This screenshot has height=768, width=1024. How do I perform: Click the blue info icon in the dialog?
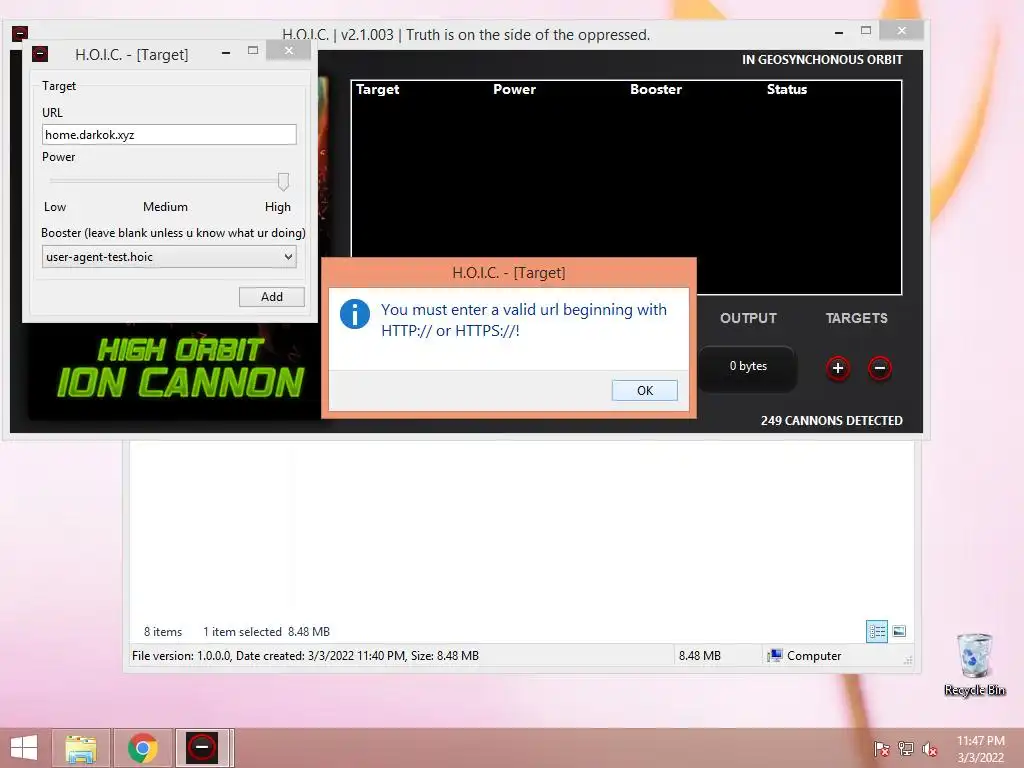click(355, 315)
